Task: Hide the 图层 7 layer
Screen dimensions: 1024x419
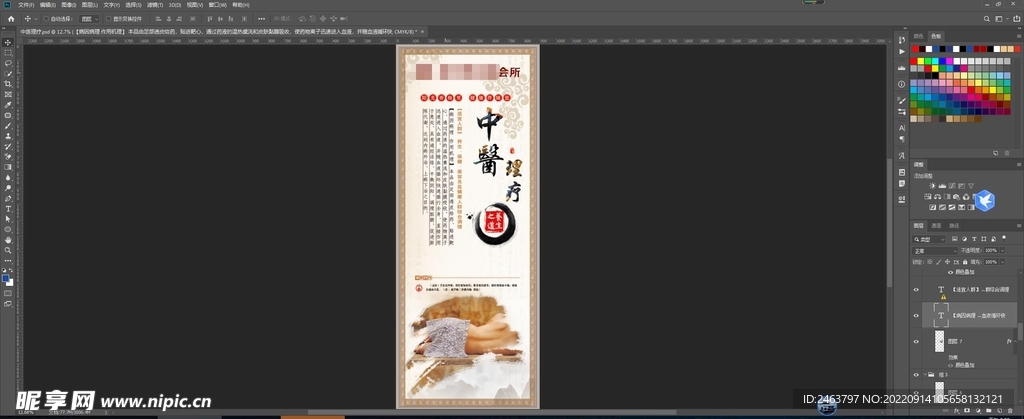Action: pos(916,341)
